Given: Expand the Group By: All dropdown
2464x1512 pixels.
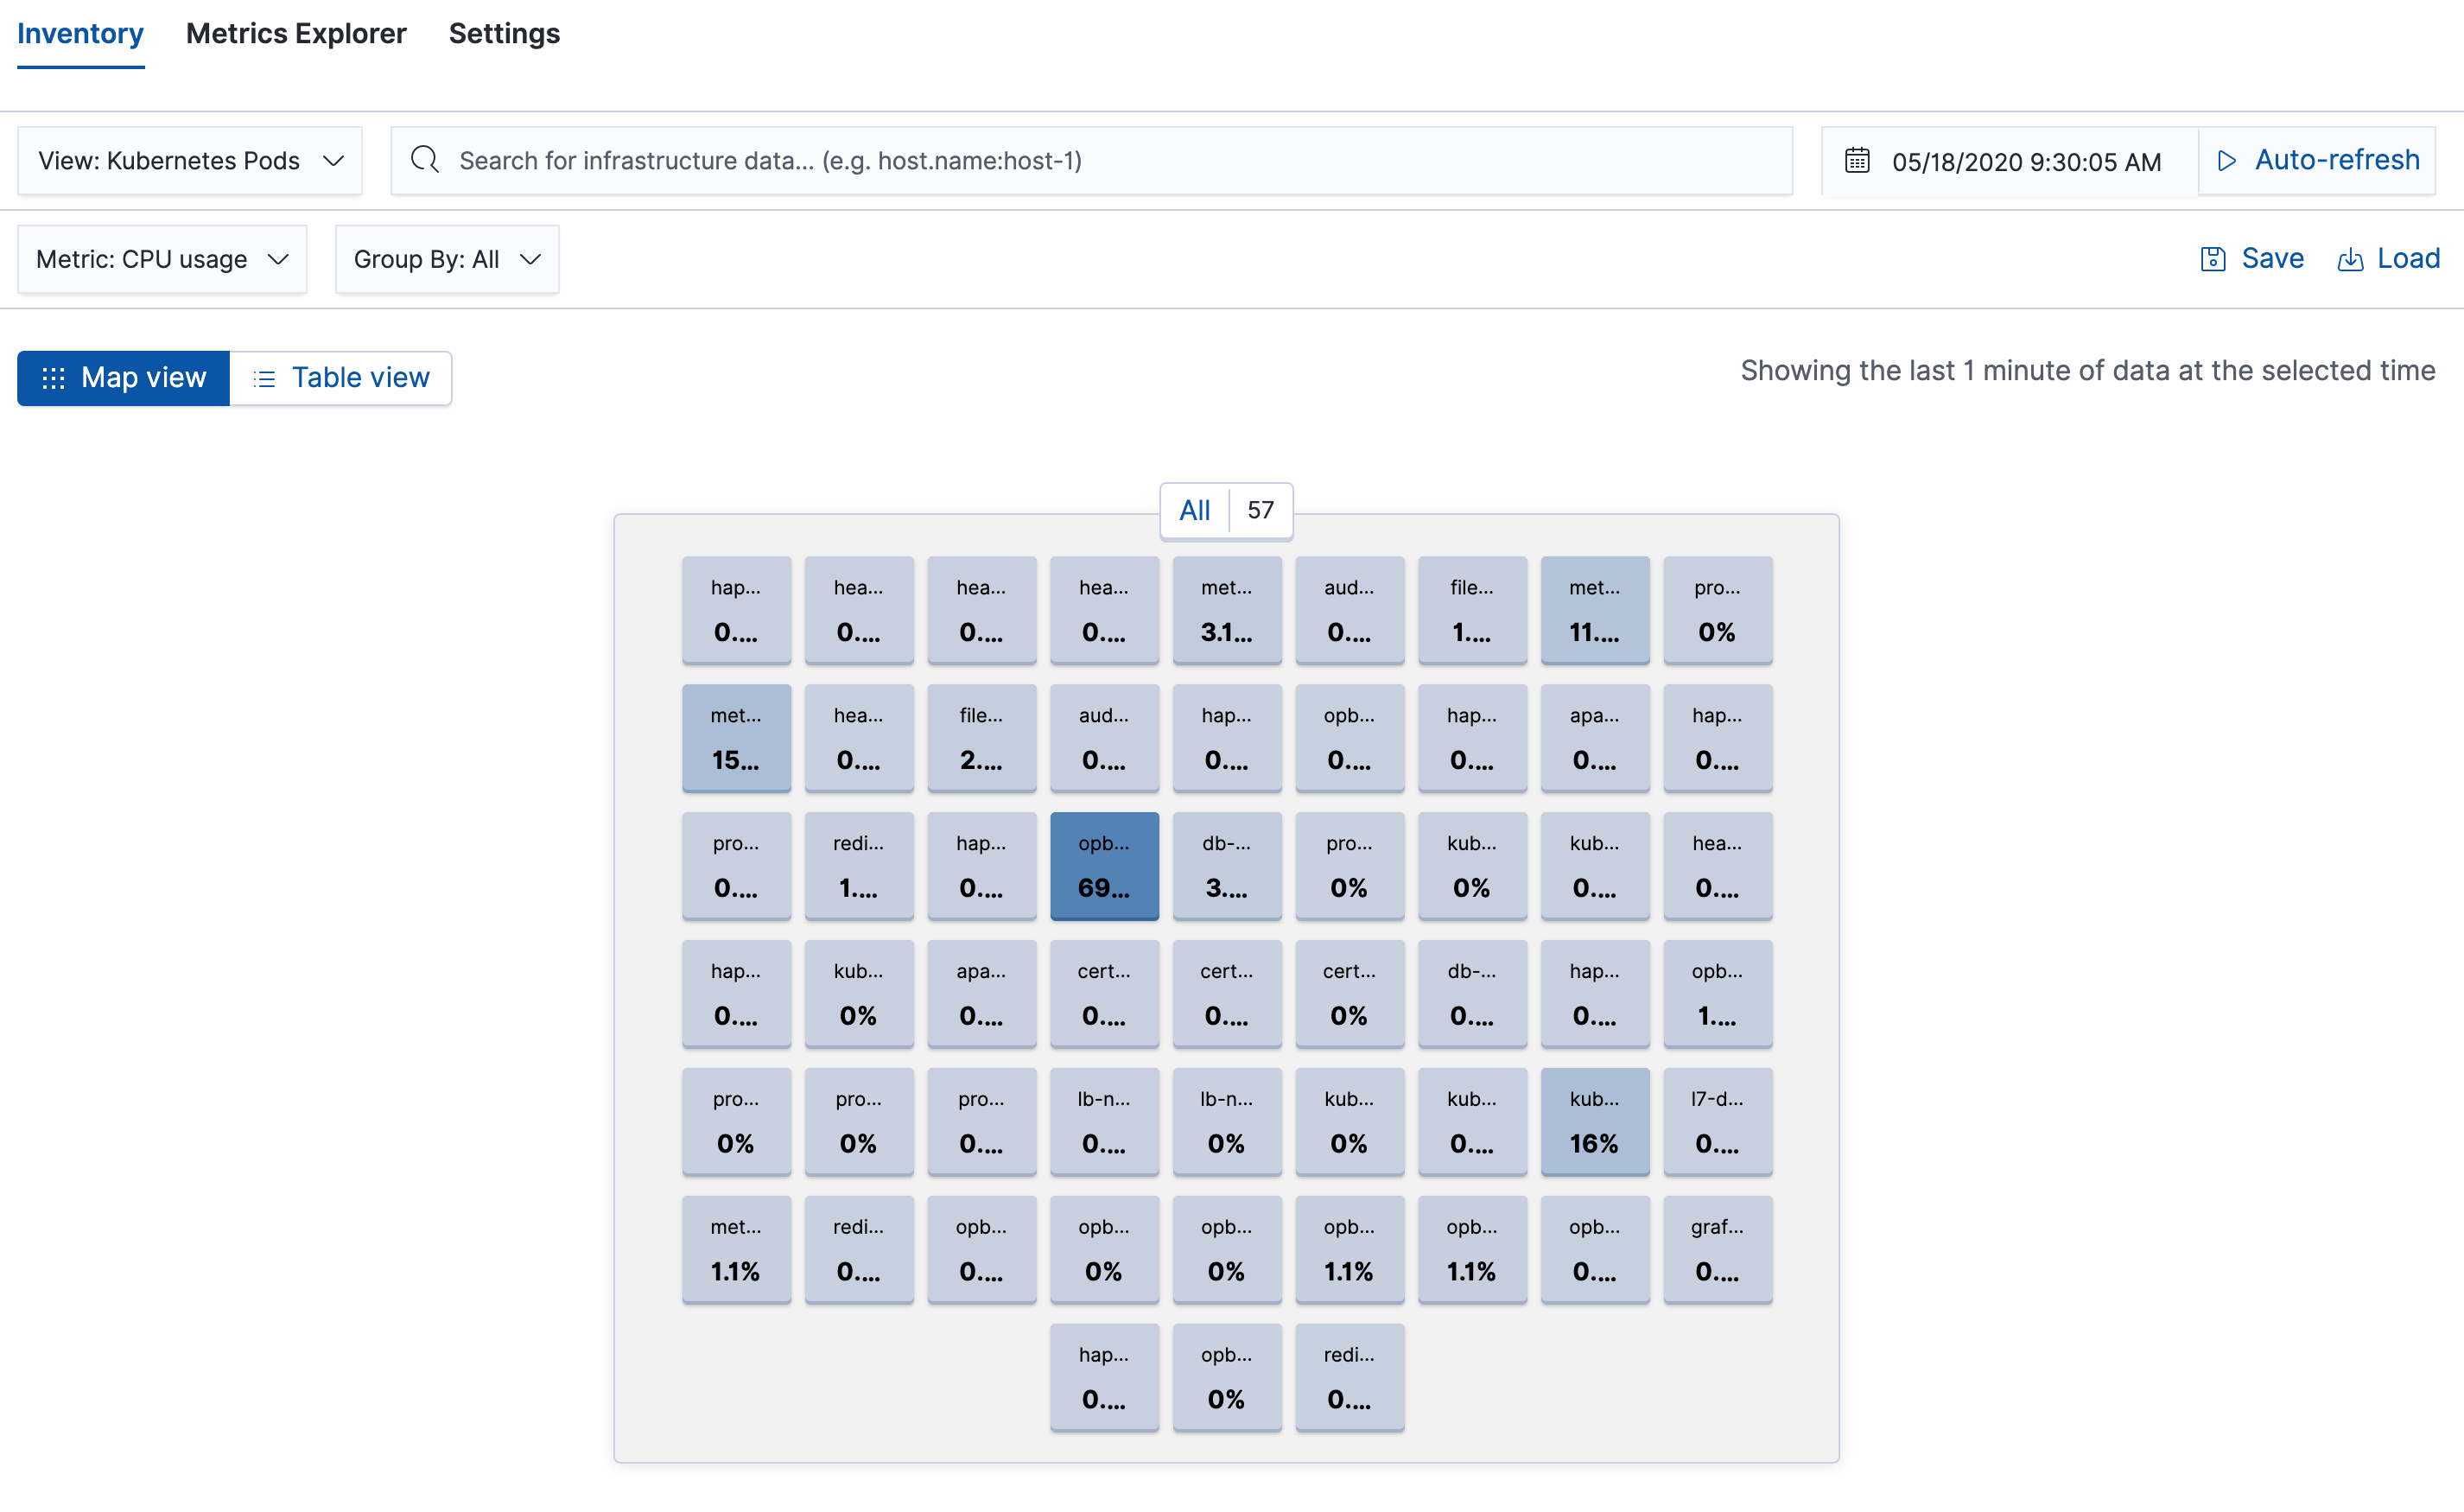Looking at the screenshot, I should 446,259.
